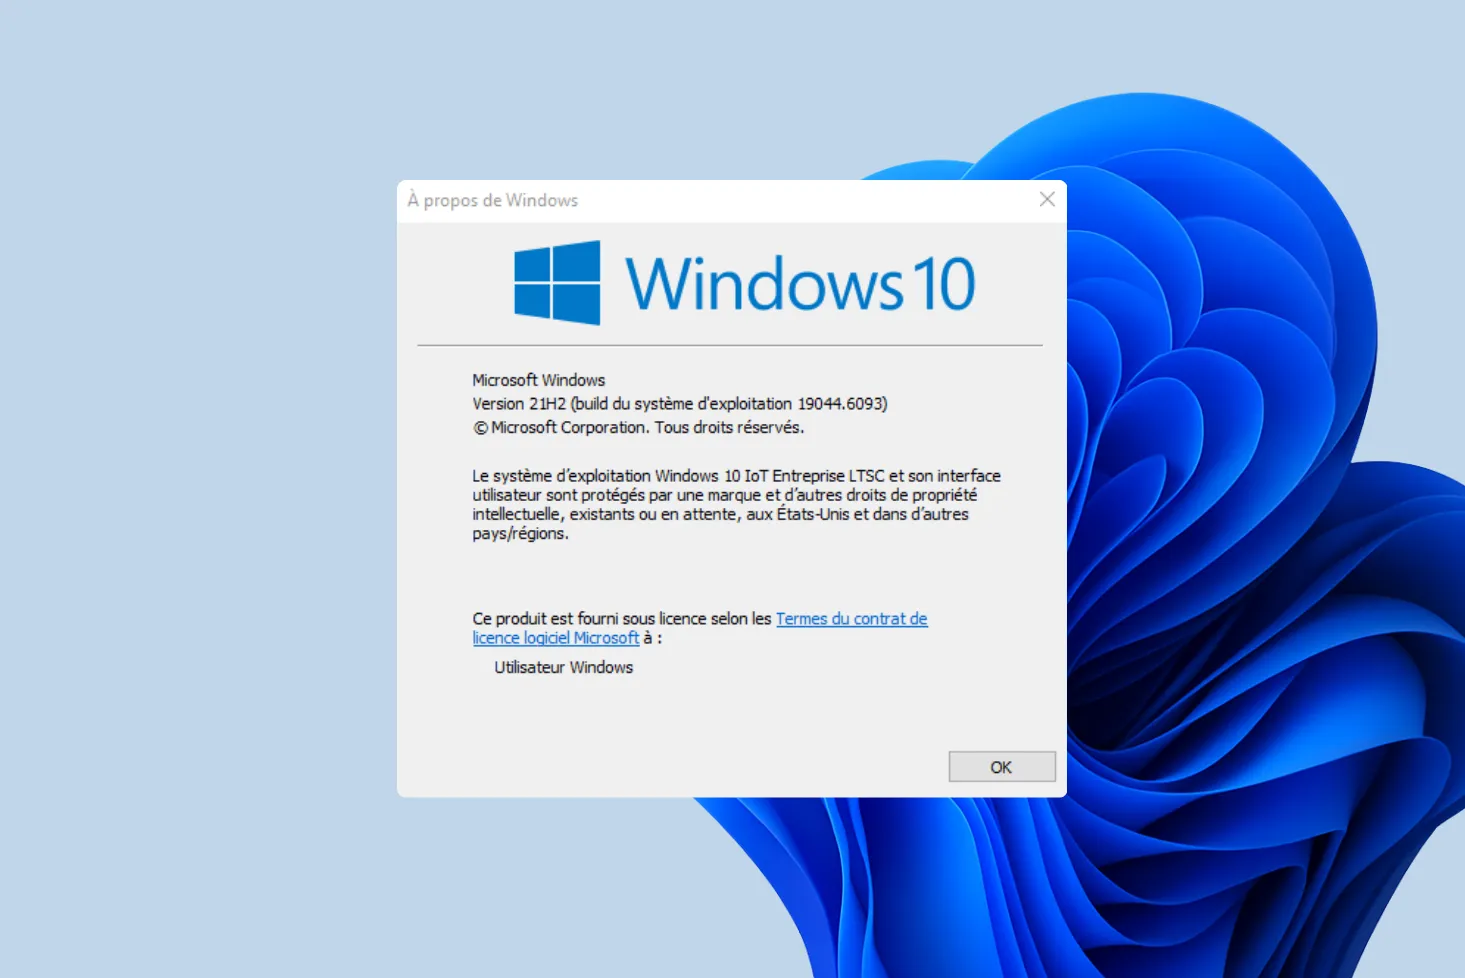Click the IoT Entreprise LTSC paragraph
The image size is (1465, 978).
click(736, 505)
